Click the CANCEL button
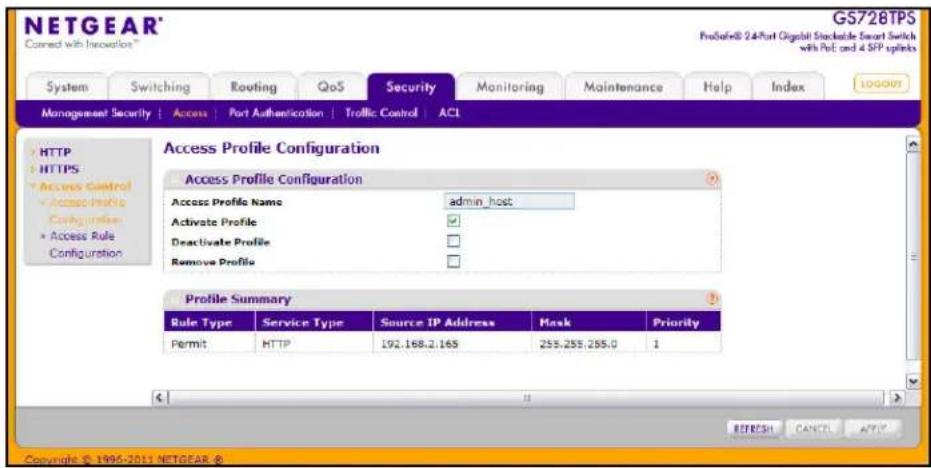Screen dimensions: 931x468 pyautogui.click(x=813, y=428)
